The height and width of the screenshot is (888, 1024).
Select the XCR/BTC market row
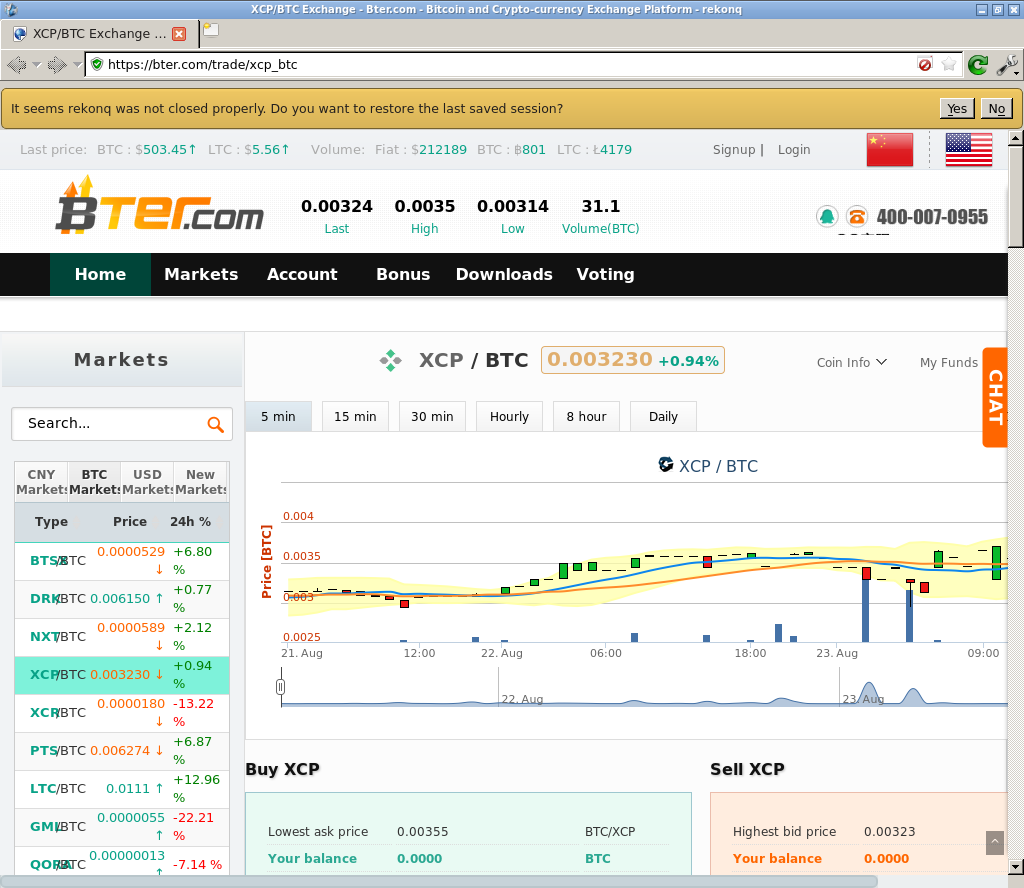(x=122, y=712)
